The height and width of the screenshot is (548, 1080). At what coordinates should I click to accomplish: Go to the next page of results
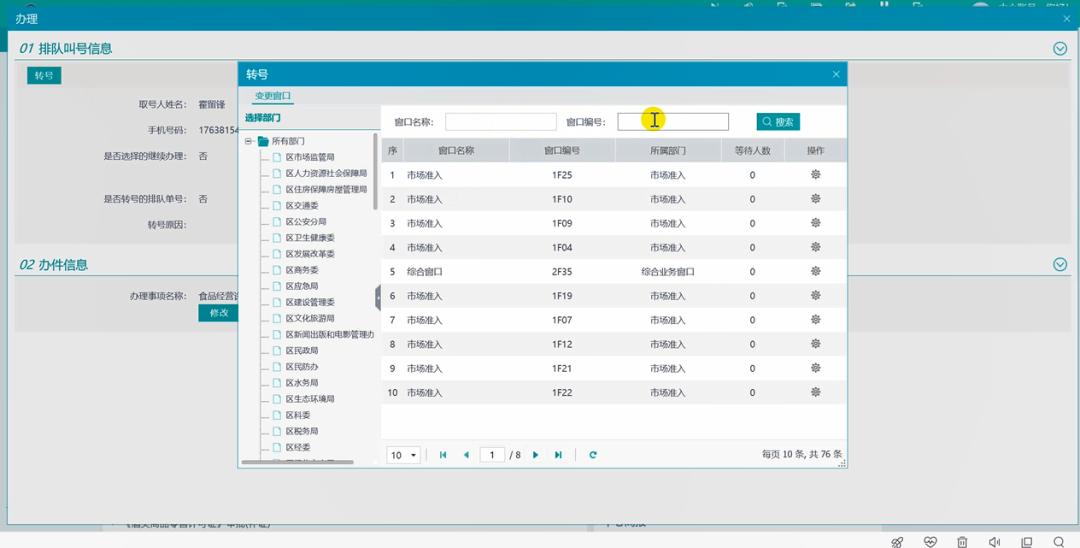pyautogui.click(x=536, y=455)
